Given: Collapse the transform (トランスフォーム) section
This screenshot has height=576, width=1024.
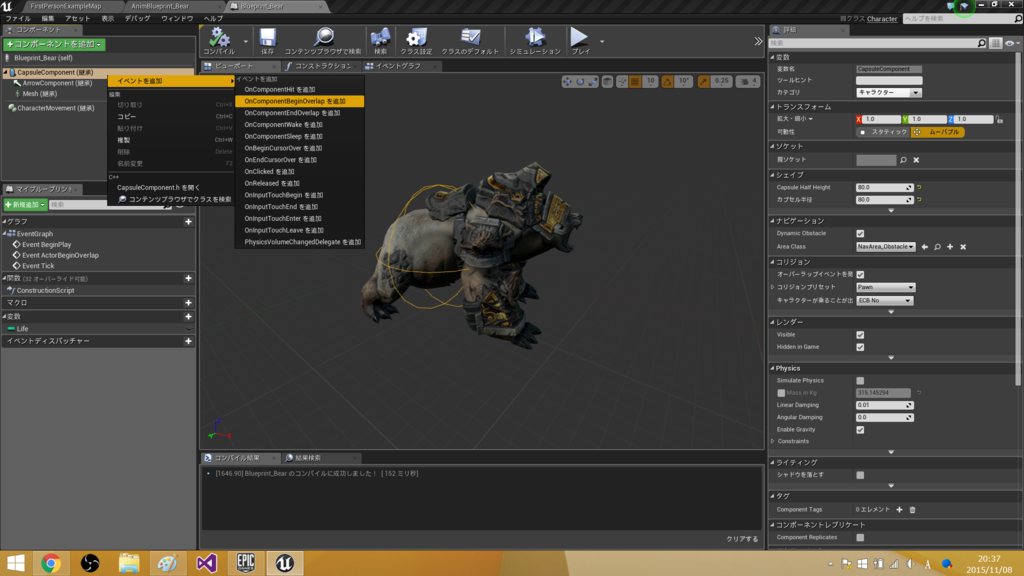Looking at the screenshot, I should click(x=773, y=106).
